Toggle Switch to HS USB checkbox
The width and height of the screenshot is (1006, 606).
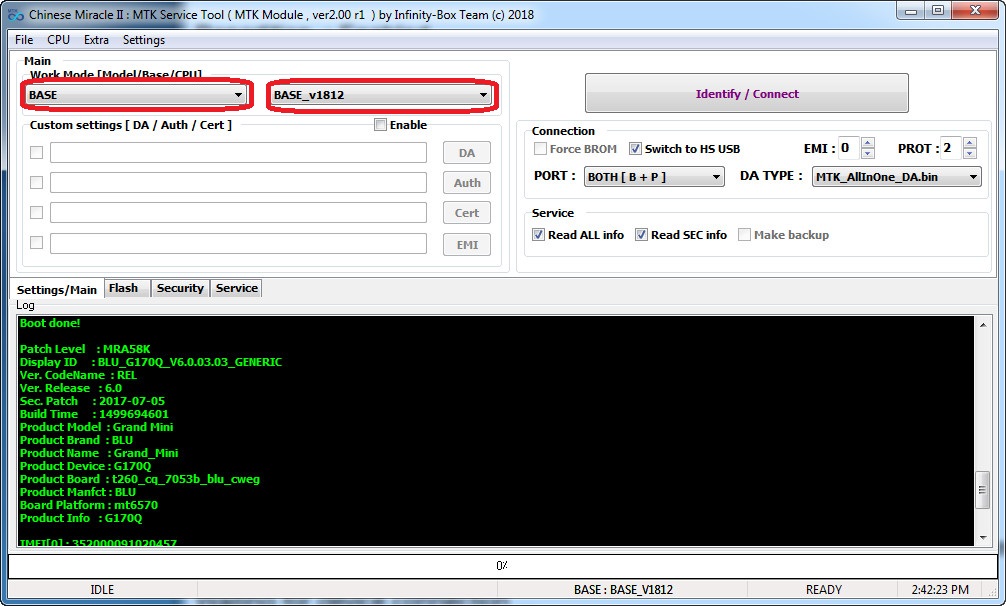[x=635, y=149]
